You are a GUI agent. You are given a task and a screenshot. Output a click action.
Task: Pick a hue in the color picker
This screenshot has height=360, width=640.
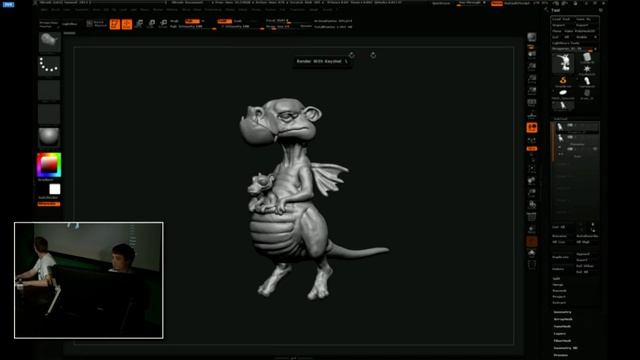click(x=49, y=165)
